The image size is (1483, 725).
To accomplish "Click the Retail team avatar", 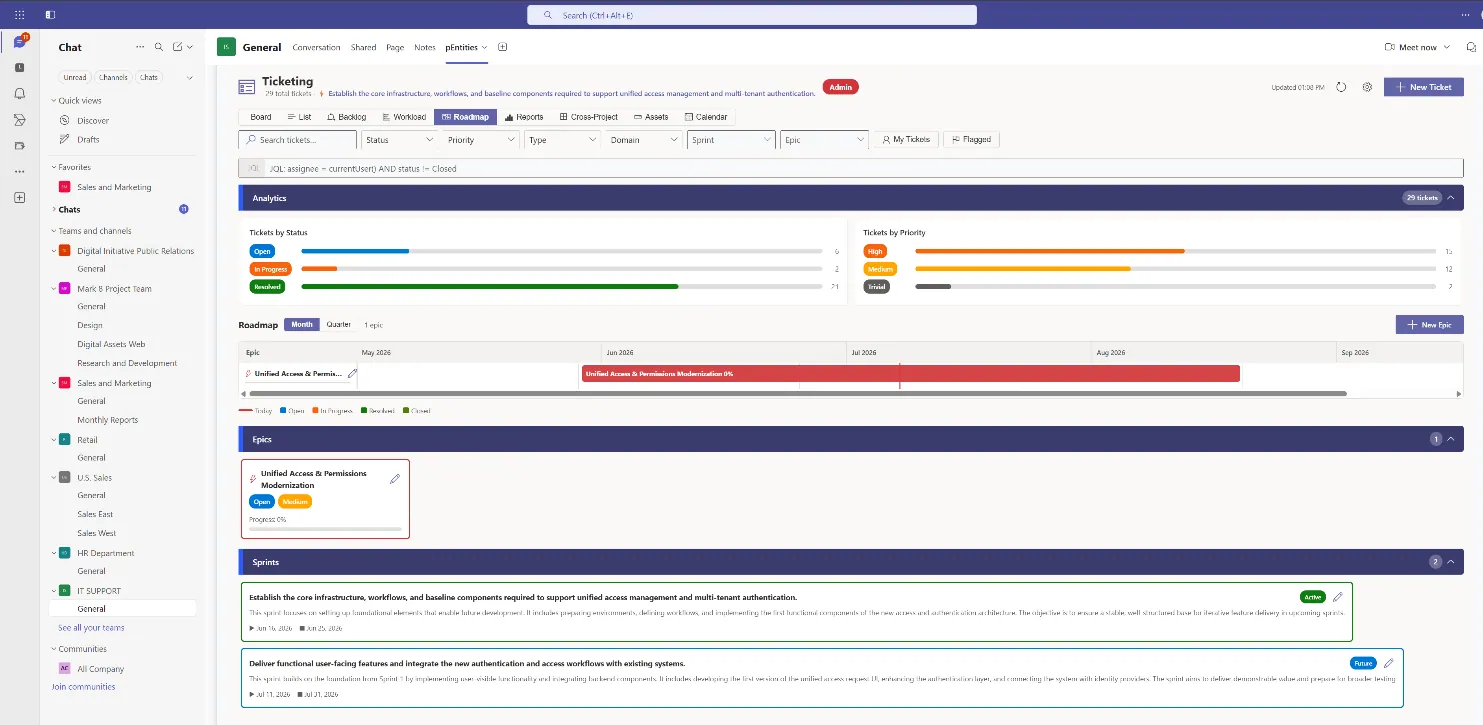I will tap(64, 439).
